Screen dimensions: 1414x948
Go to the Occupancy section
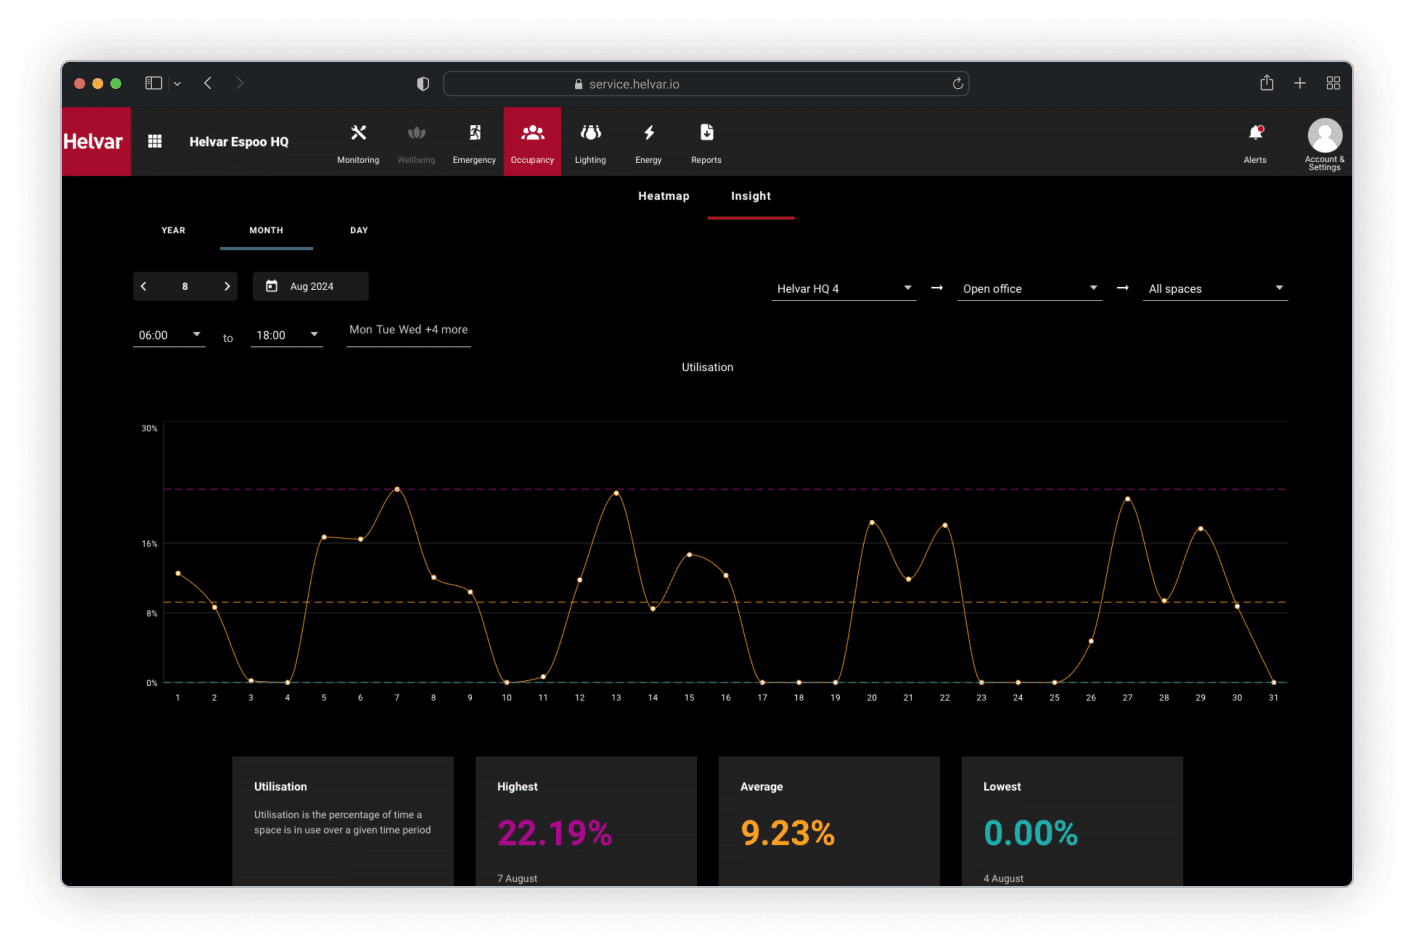(532, 142)
